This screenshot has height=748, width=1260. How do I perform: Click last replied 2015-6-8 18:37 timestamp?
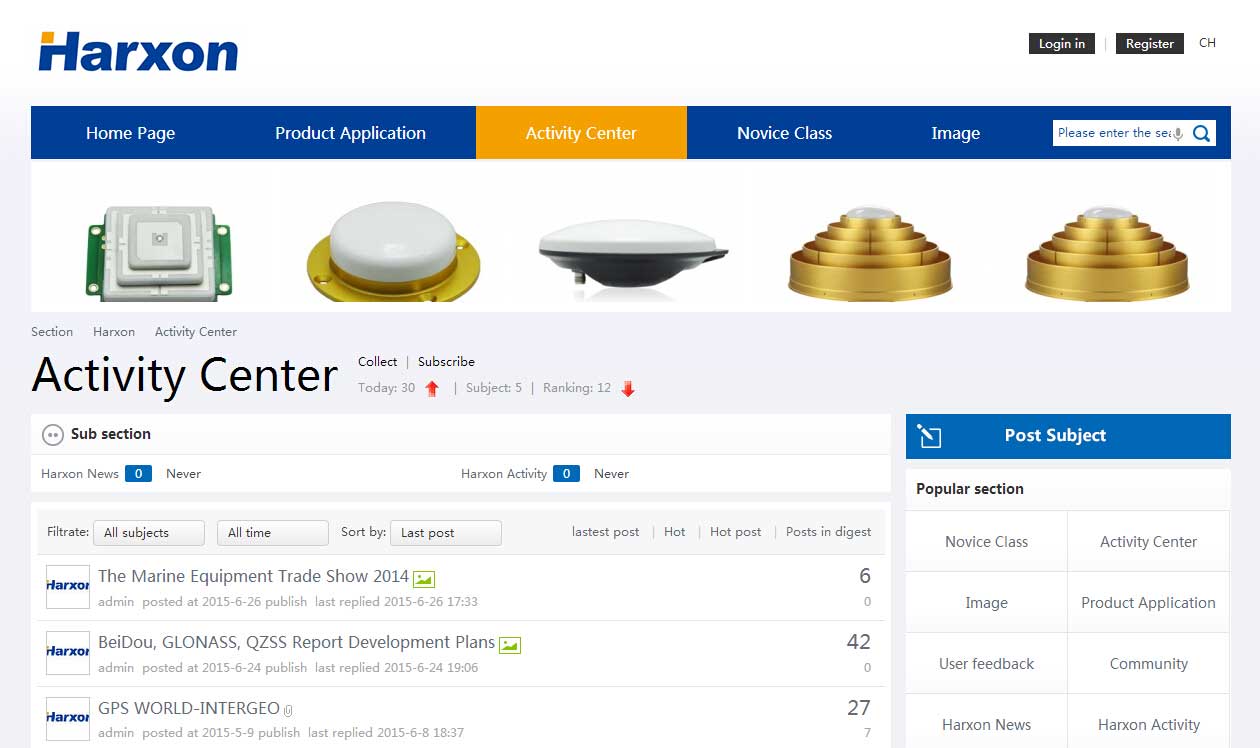386,733
